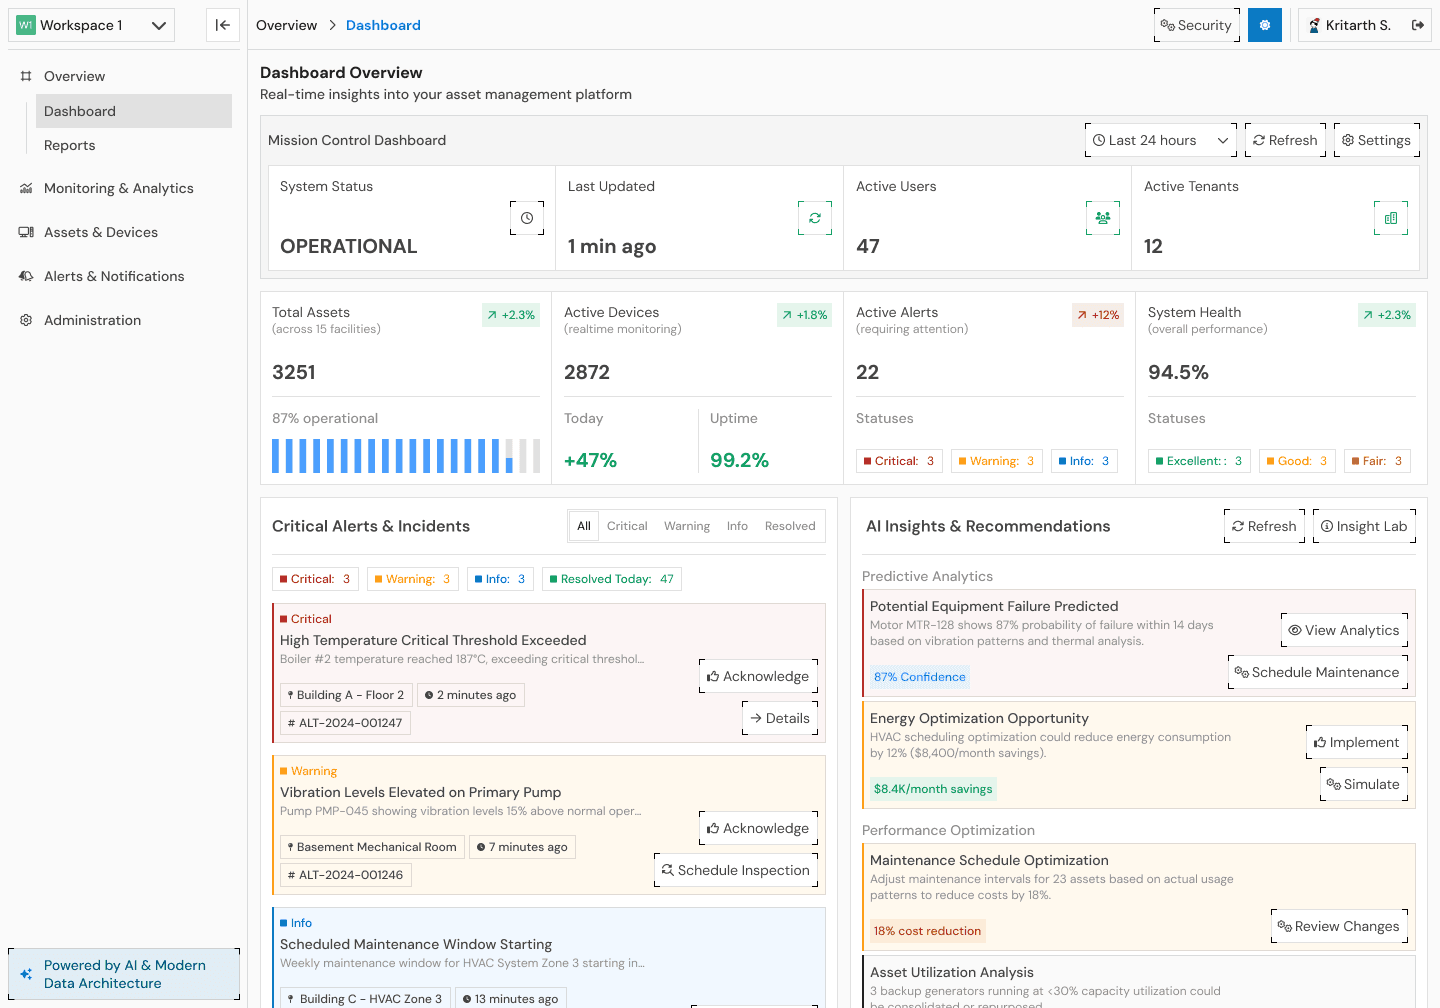
Task: Click the Assets & Devices icon
Action: [x=26, y=232]
